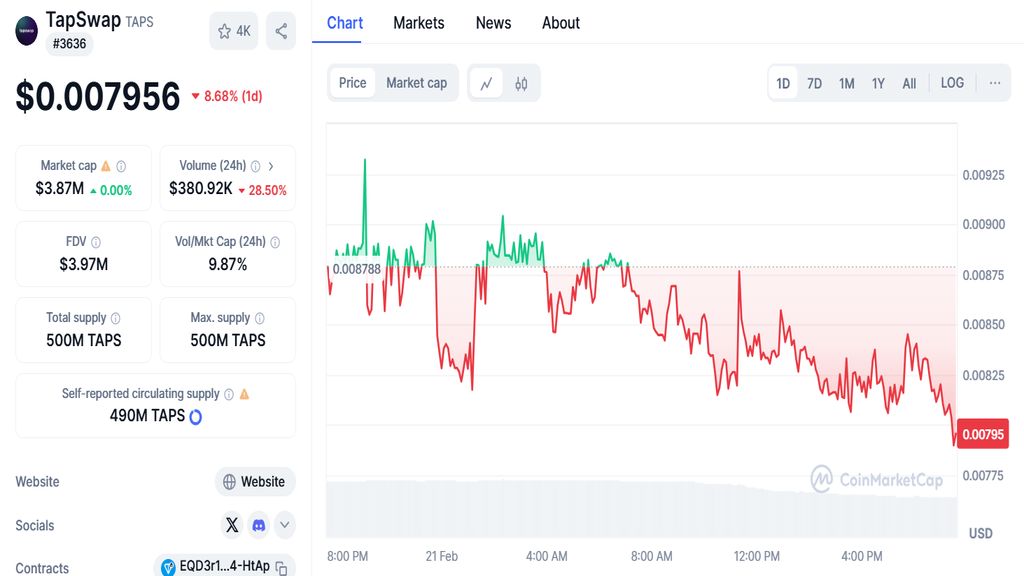Click the Website button
The width and height of the screenshot is (1024, 576).
(x=255, y=482)
